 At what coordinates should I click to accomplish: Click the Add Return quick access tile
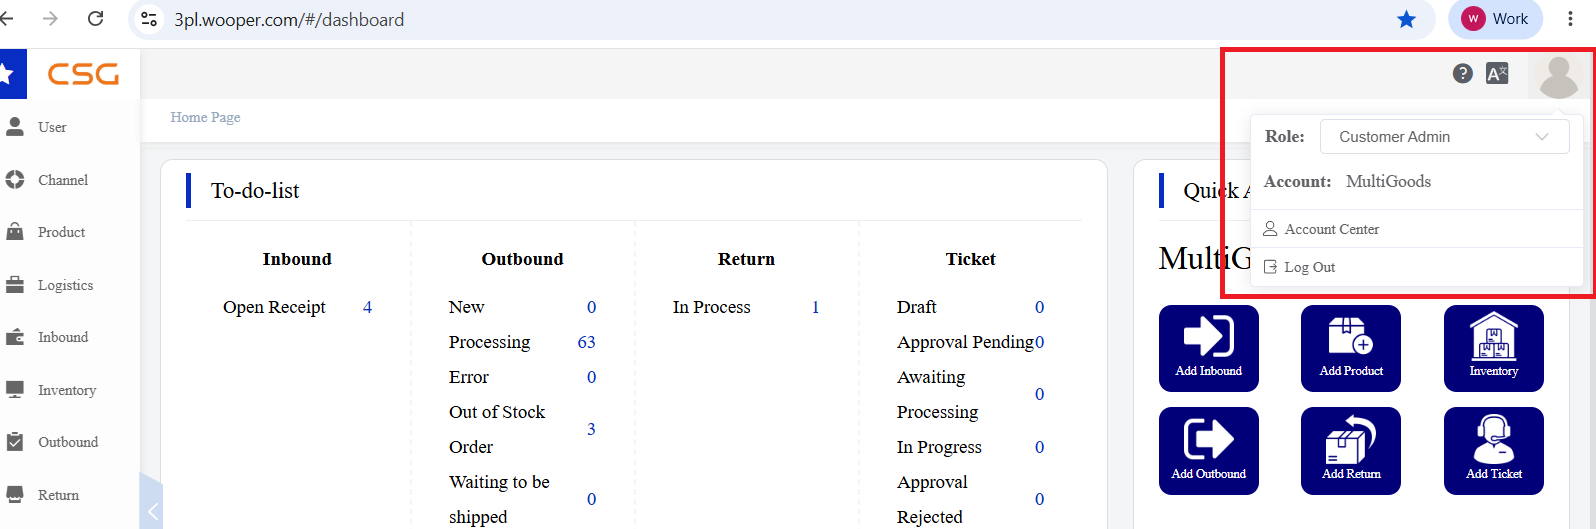click(x=1351, y=451)
